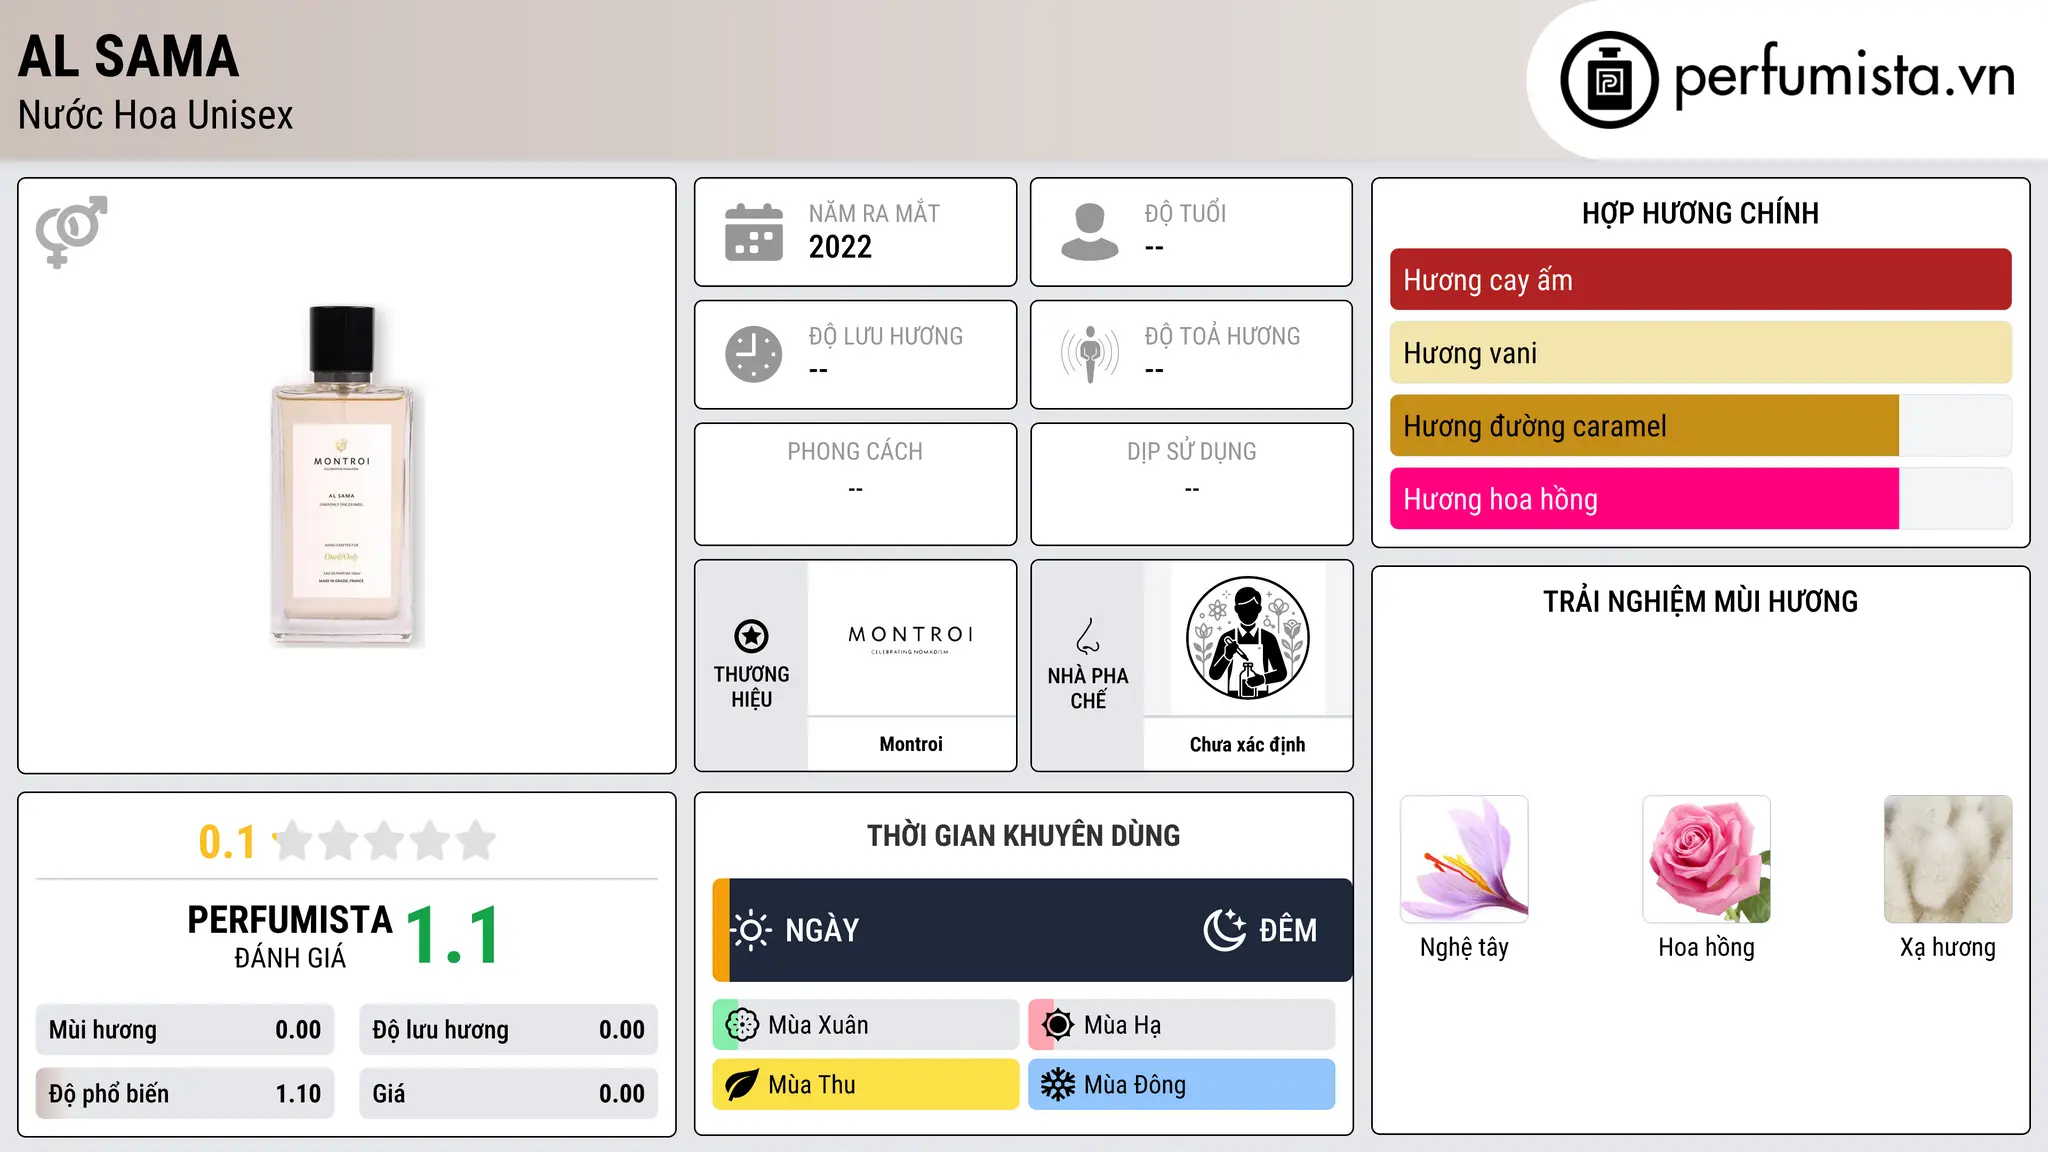Select the Mùa Xuân season label
This screenshot has width=2048, height=1152.
(818, 1025)
